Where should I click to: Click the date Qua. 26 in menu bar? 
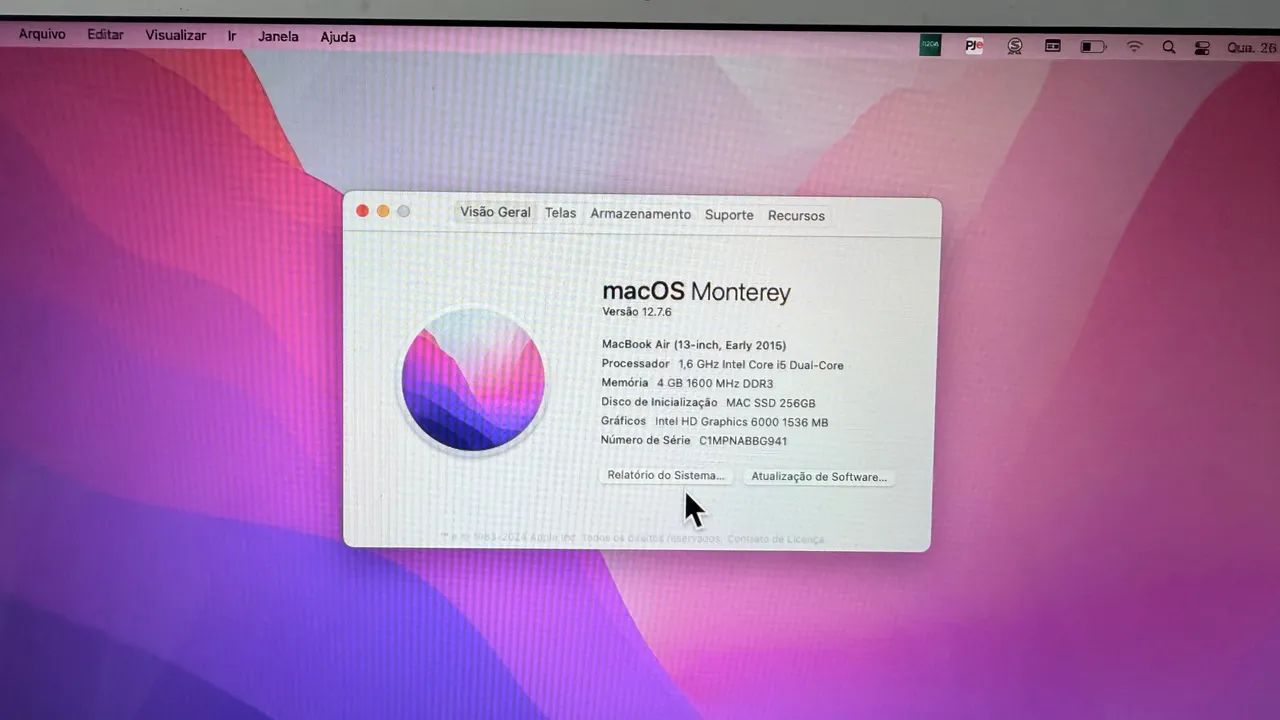tap(1251, 48)
